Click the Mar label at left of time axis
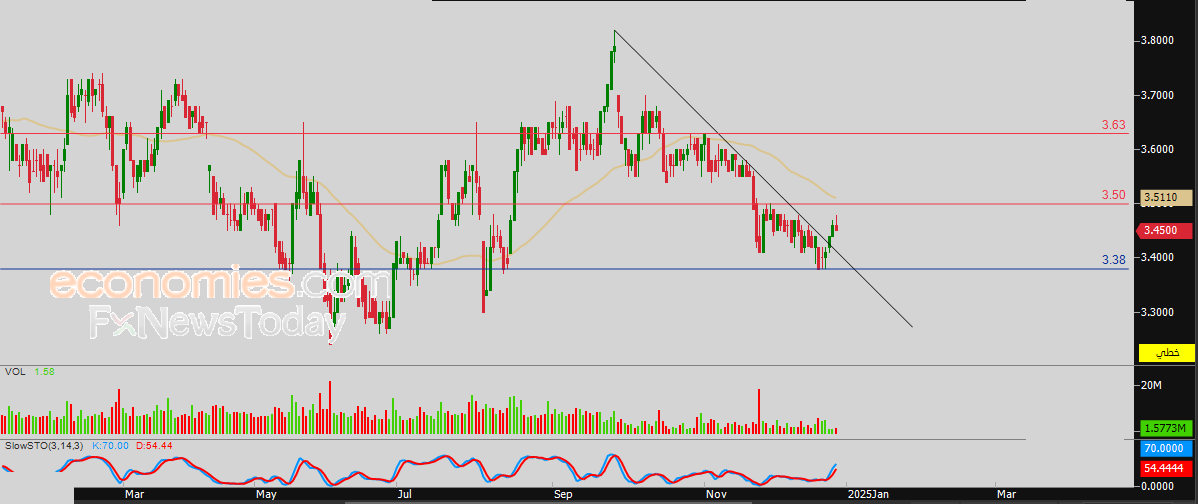This screenshot has height=504, width=1198. [x=134, y=495]
